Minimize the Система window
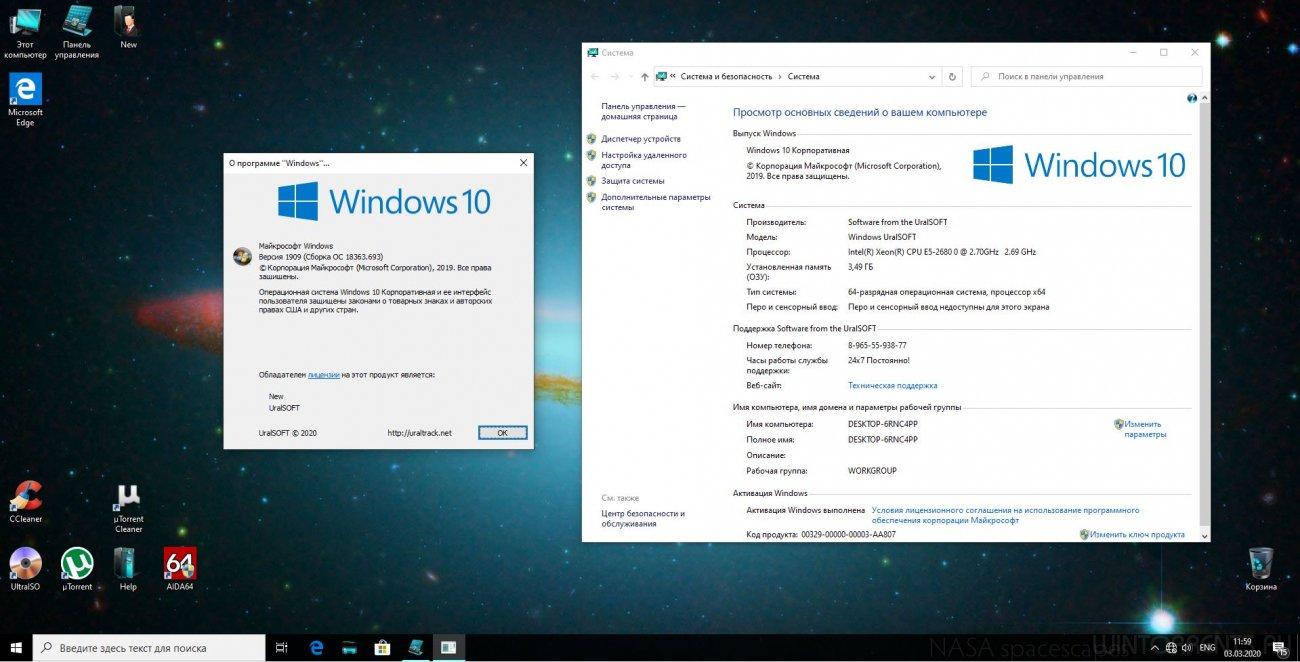Screen dimensions: 1300x662 (x=1132, y=52)
